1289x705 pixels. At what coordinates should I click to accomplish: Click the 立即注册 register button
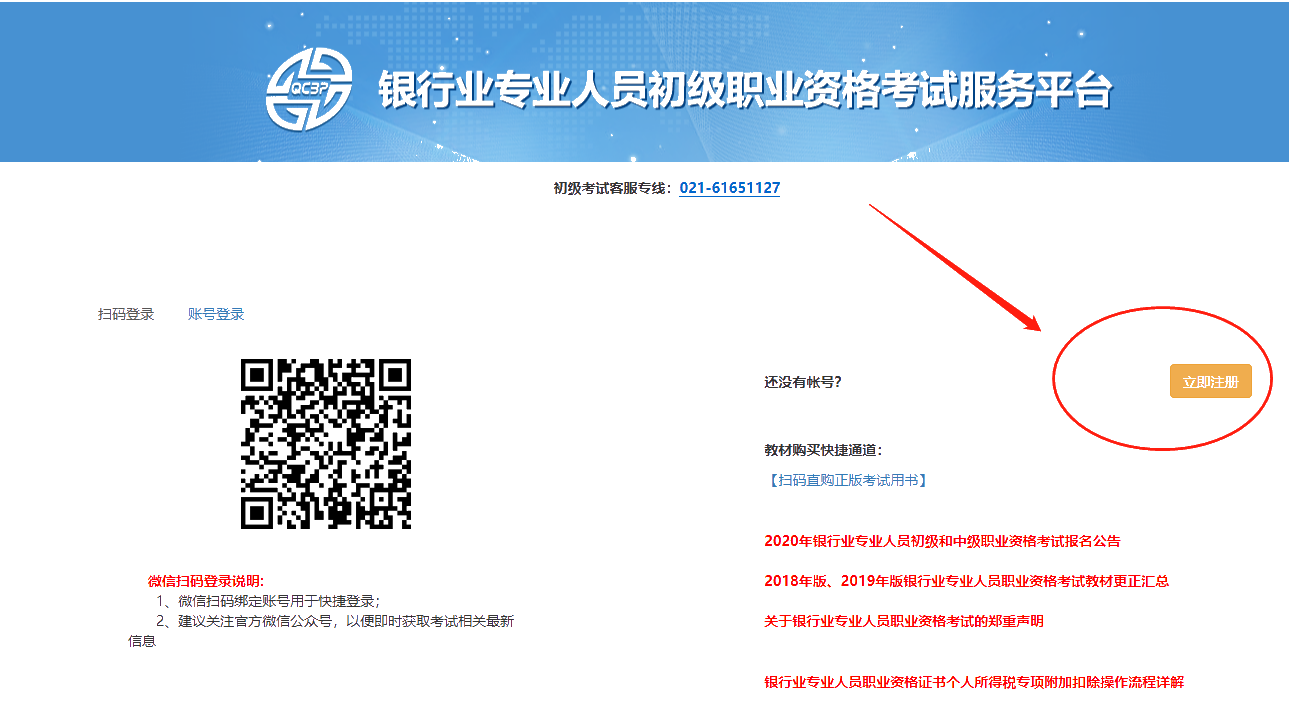1210,382
